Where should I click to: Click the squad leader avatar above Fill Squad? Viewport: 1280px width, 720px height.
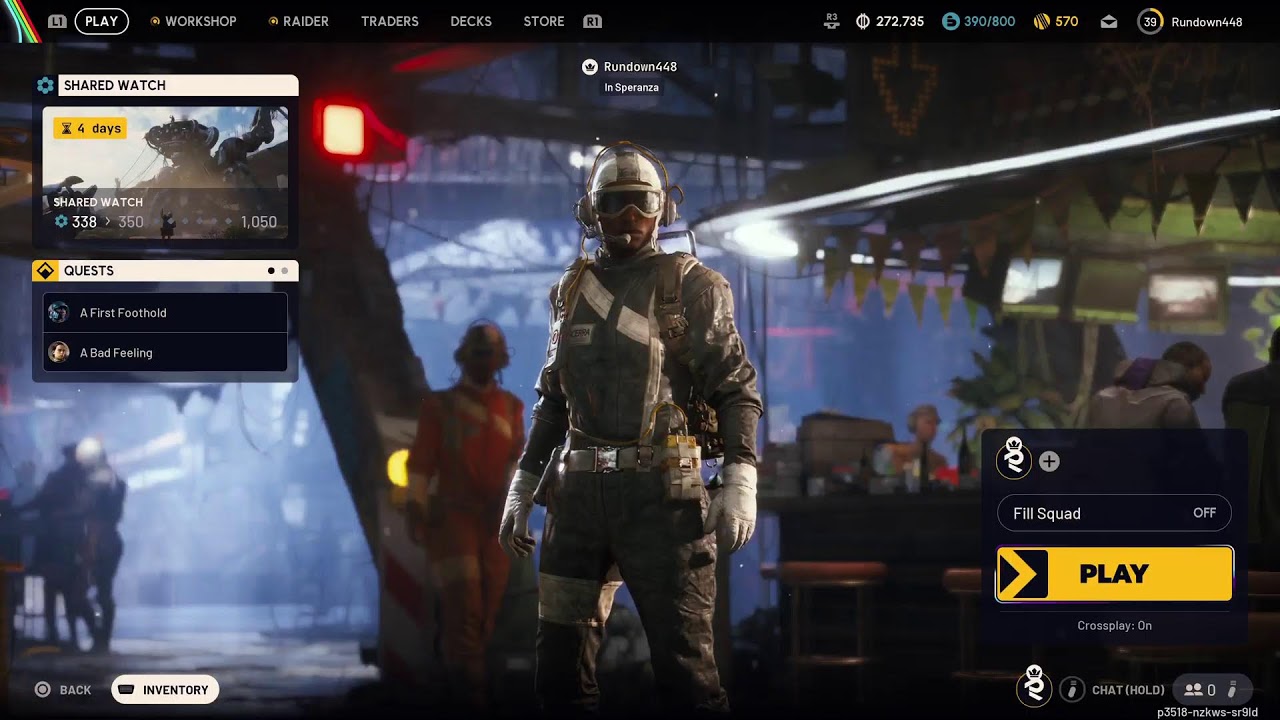[1014, 458]
